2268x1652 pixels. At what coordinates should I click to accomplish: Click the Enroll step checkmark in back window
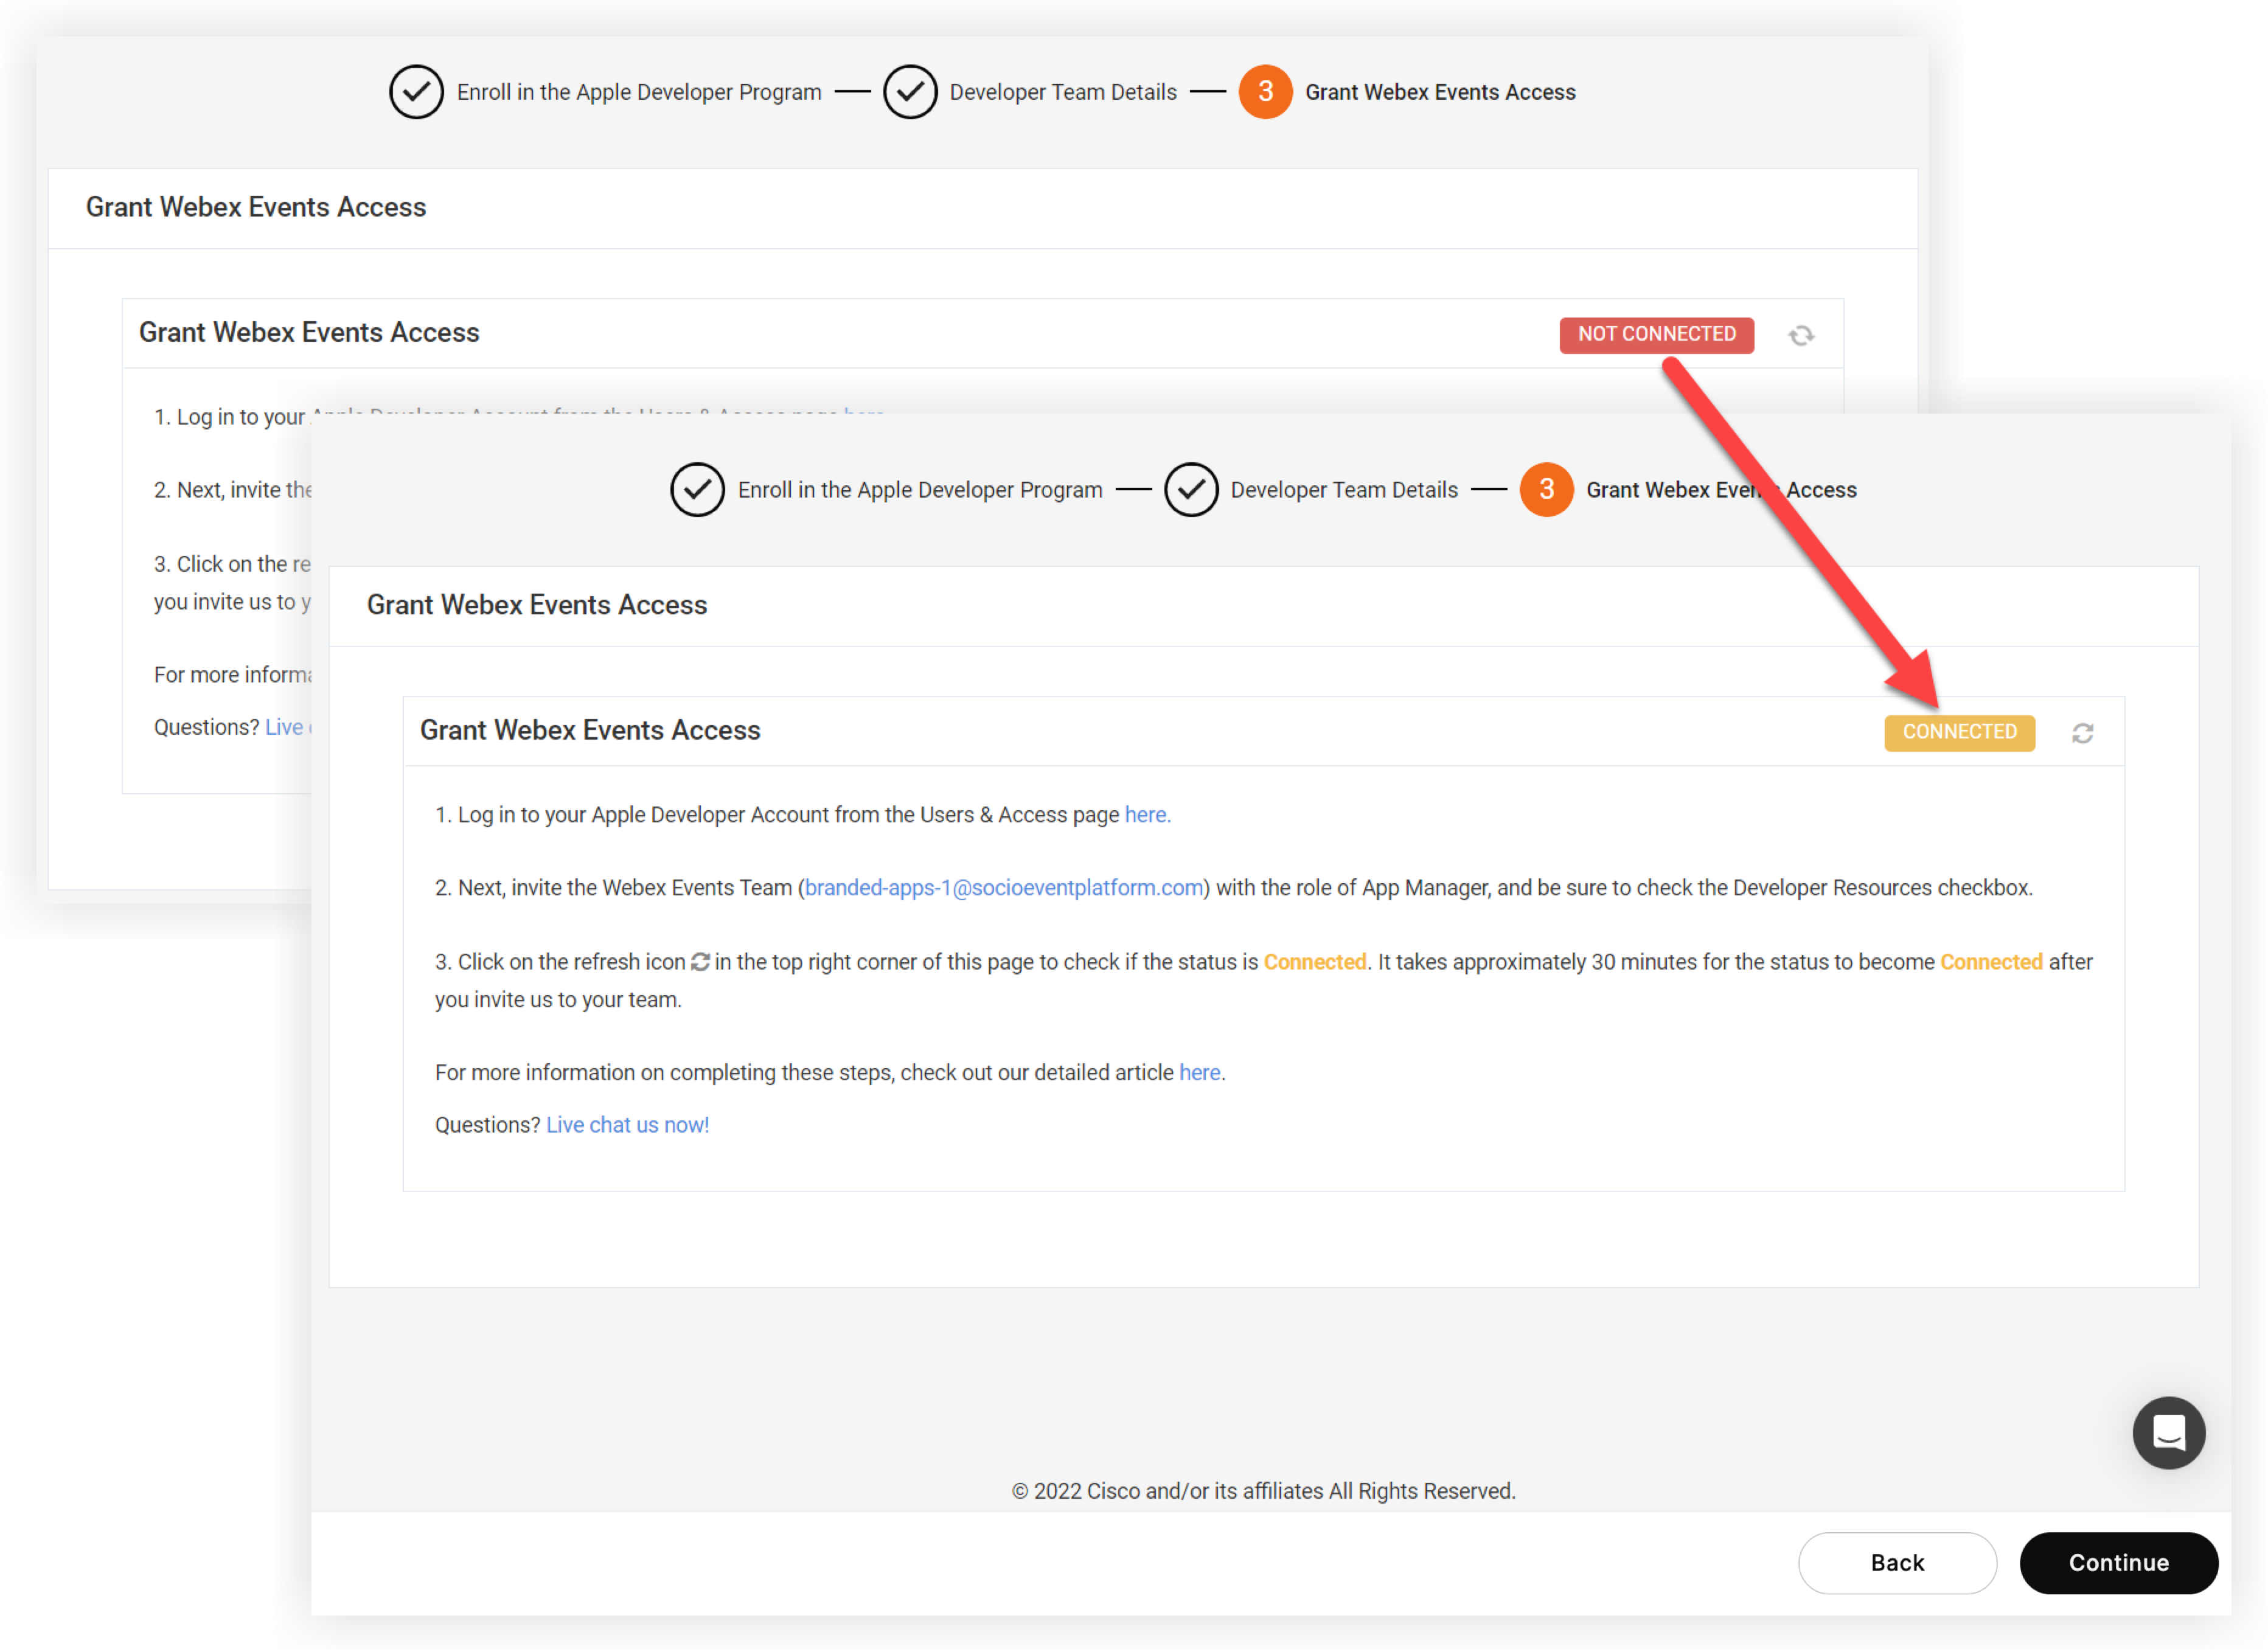pyautogui.click(x=416, y=92)
